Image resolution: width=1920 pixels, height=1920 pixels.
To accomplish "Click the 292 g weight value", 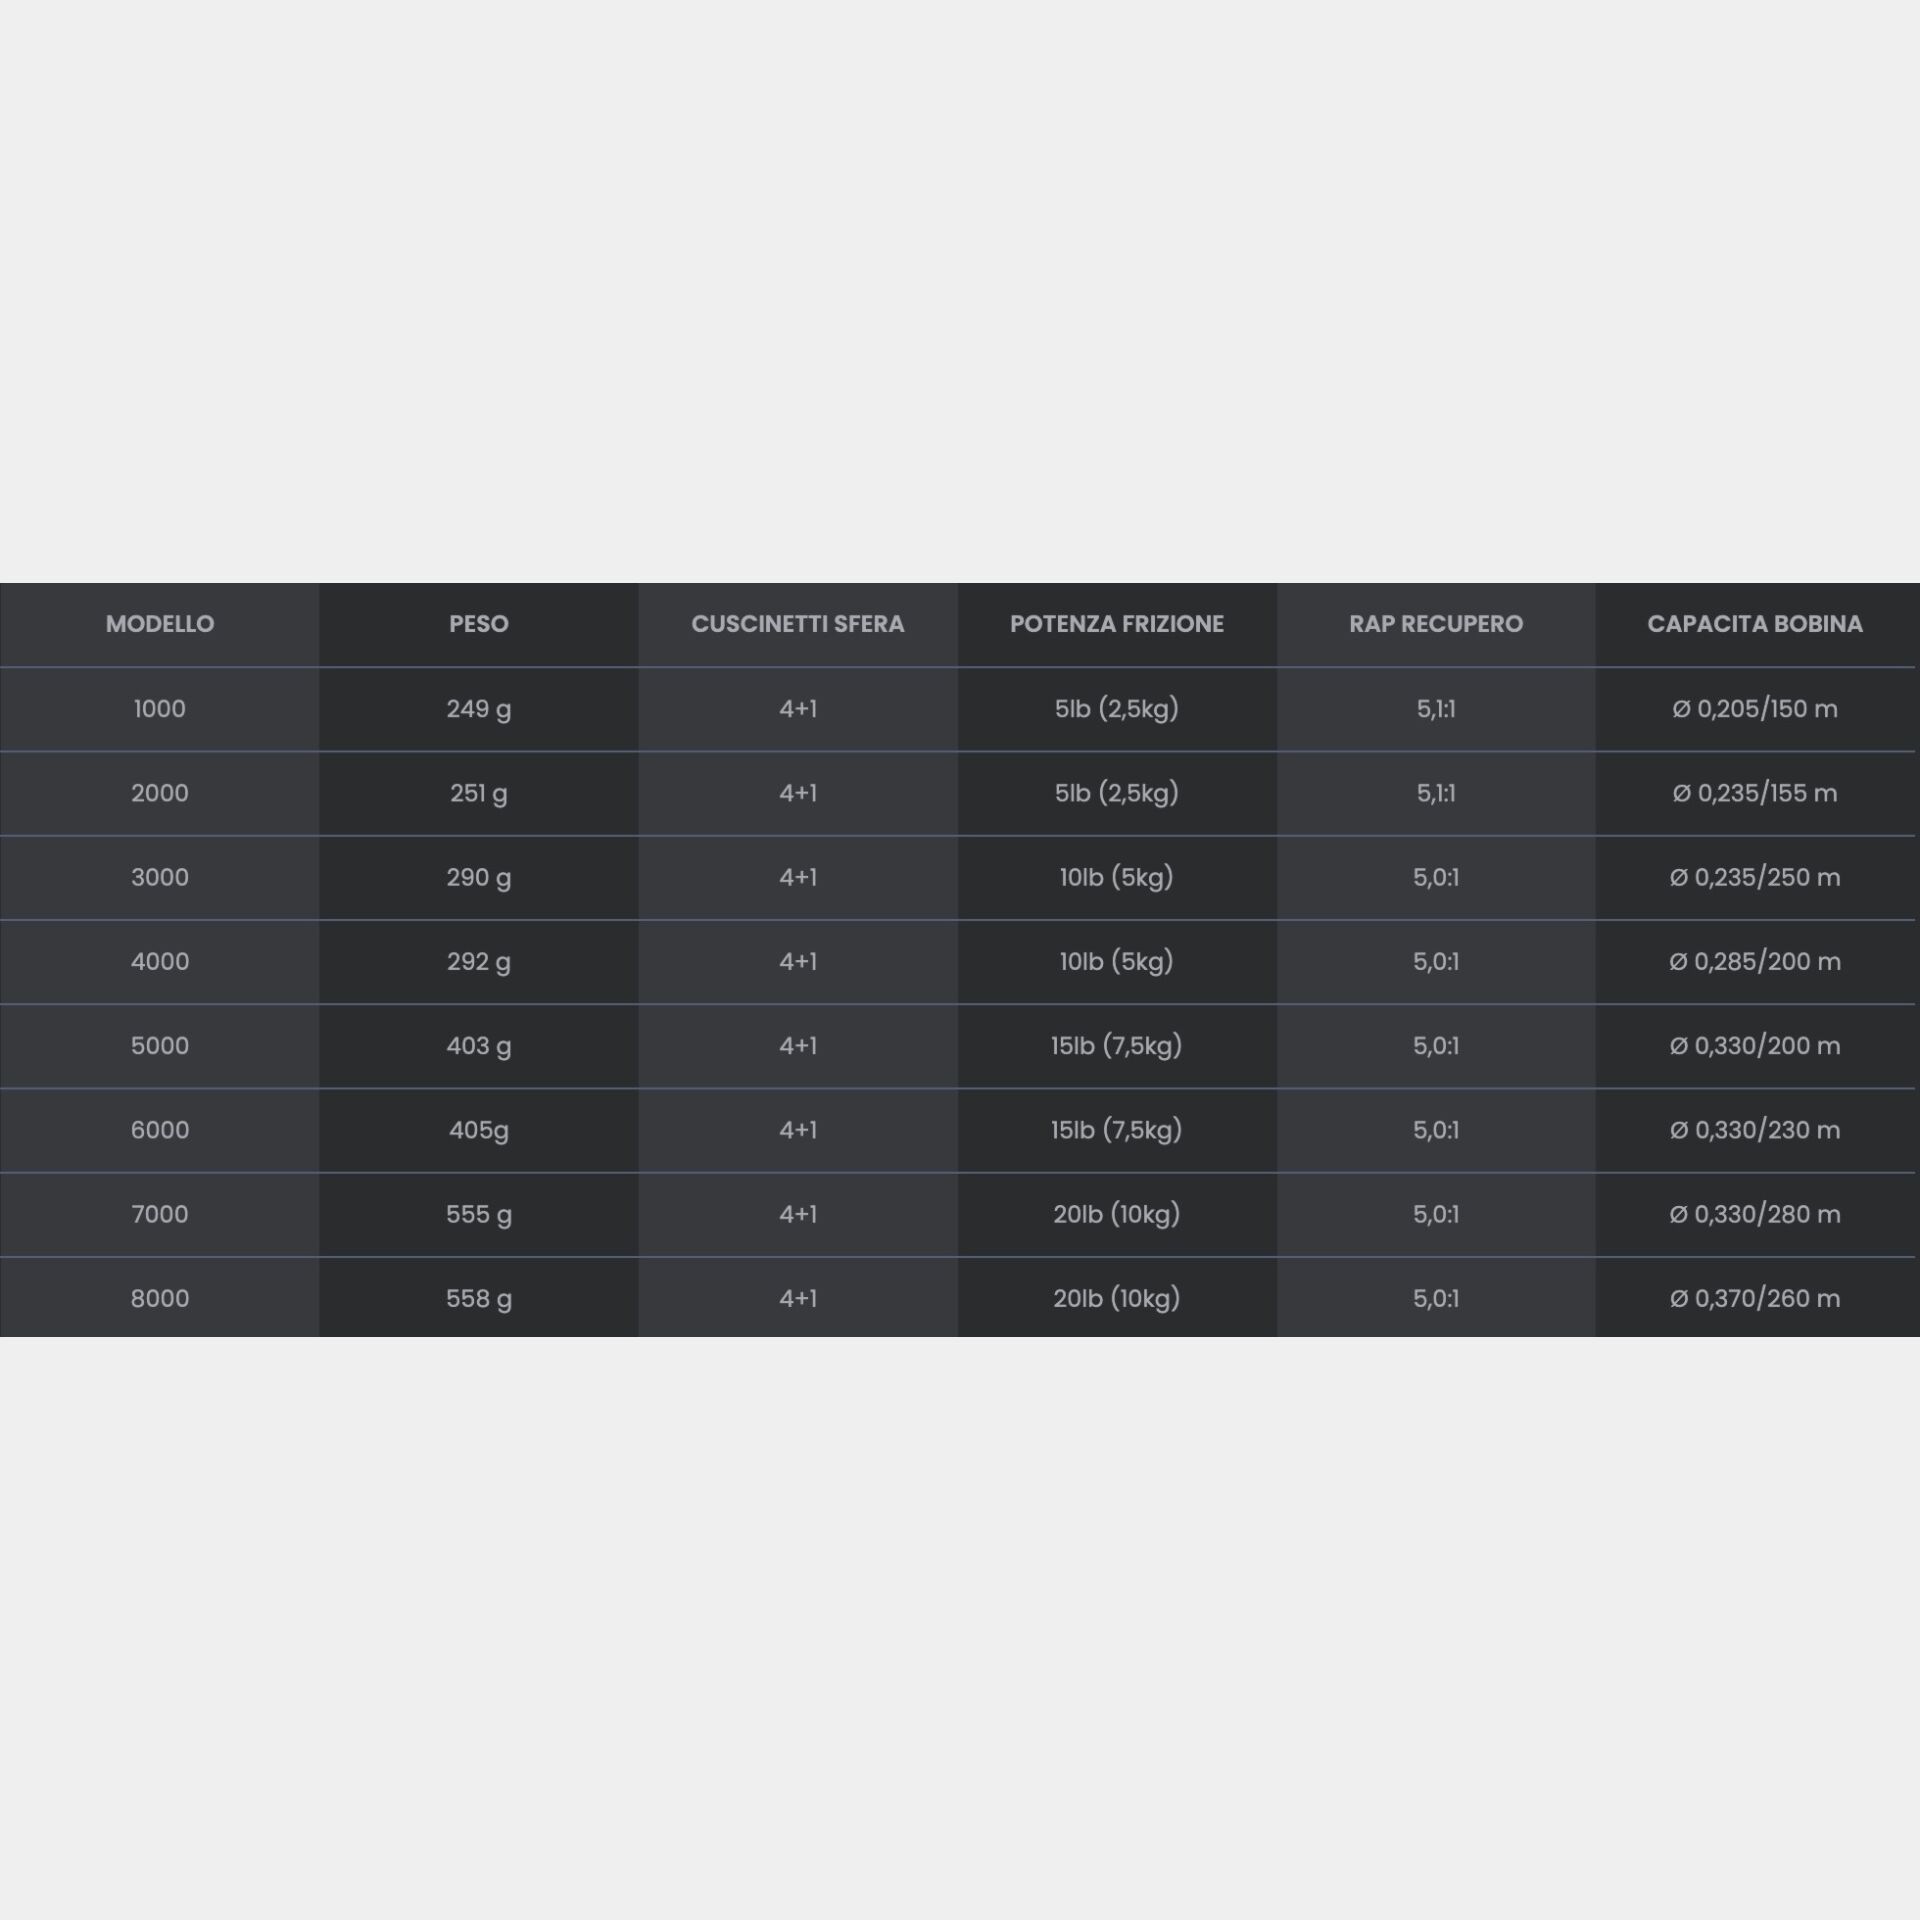I will (479, 962).
